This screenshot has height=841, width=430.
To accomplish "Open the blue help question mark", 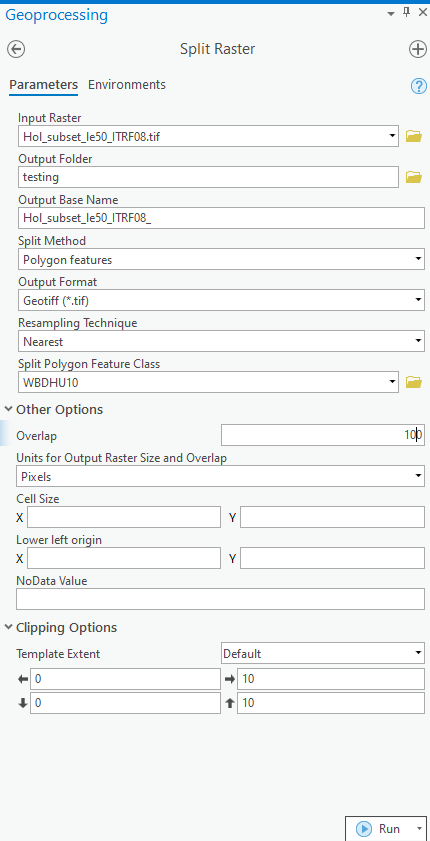I will (x=419, y=86).
